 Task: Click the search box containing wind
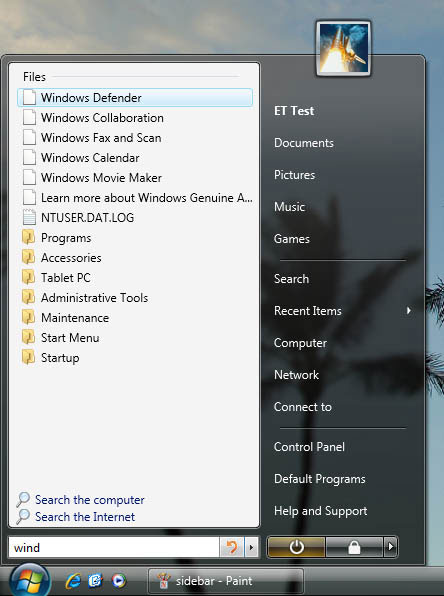click(x=114, y=548)
